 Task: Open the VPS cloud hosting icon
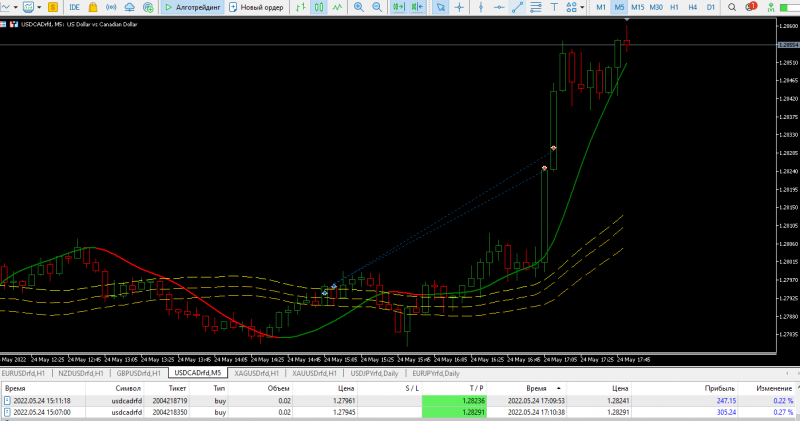[130, 7]
